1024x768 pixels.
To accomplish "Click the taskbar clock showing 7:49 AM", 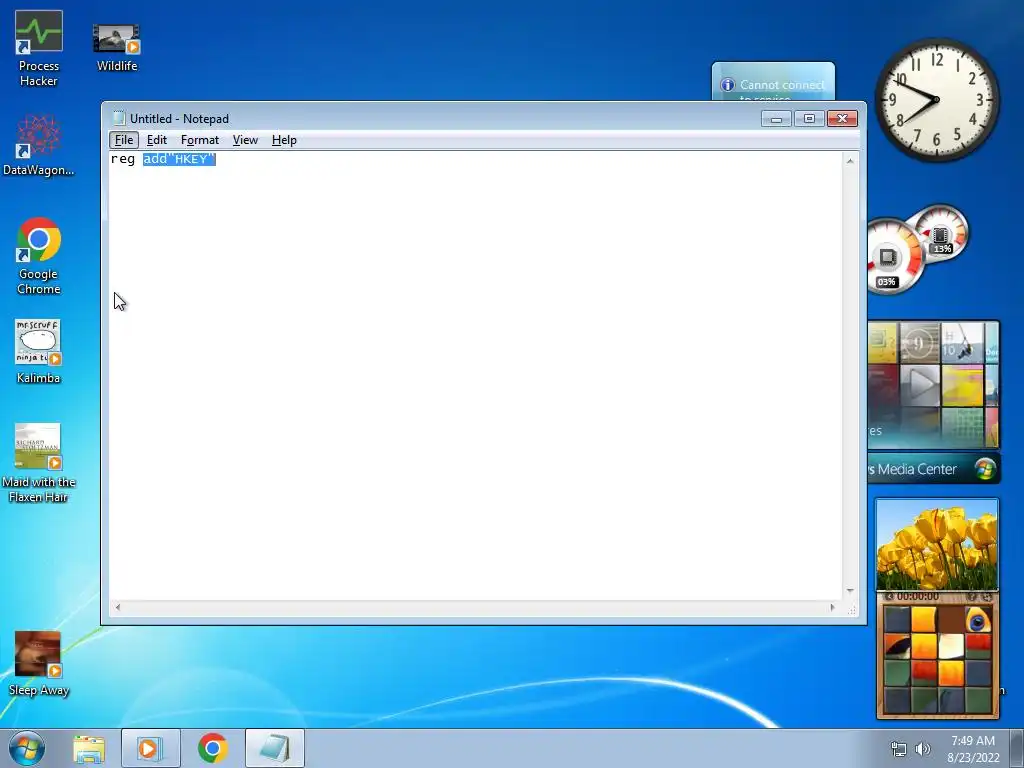I will pos(973,749).
